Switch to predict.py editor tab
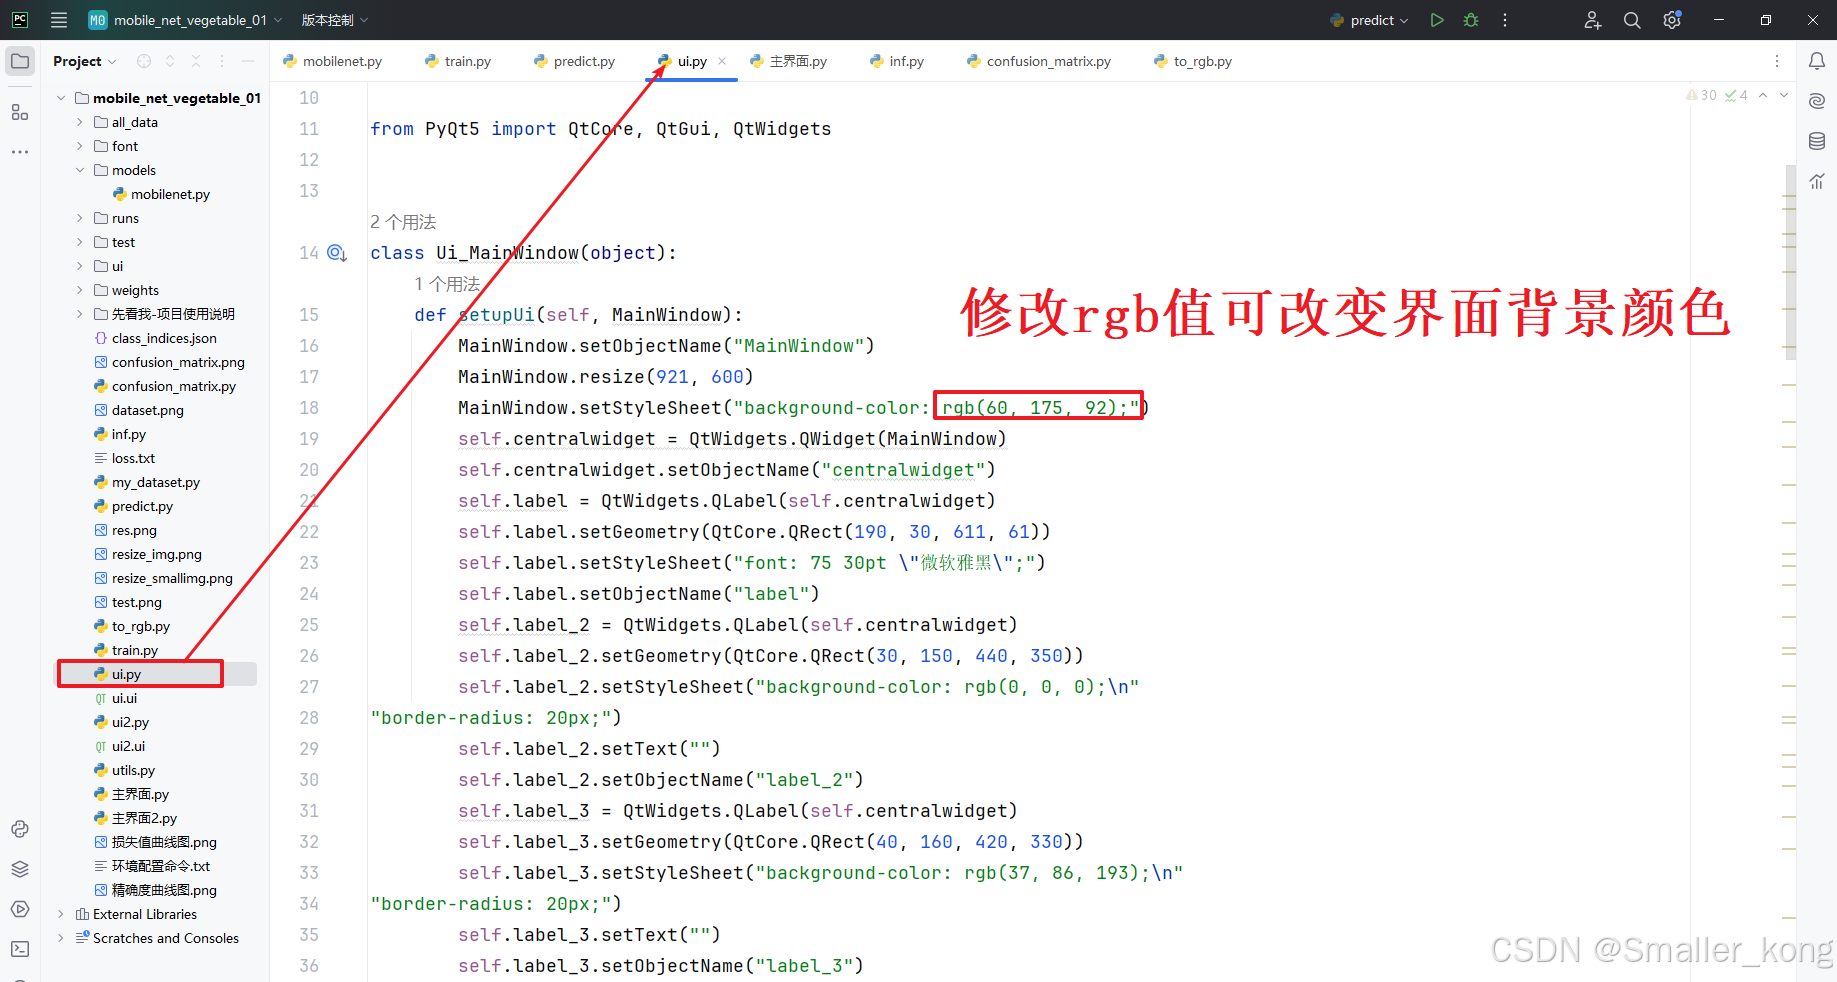The height and width of the screenshot is (982, 1837). 574,61
